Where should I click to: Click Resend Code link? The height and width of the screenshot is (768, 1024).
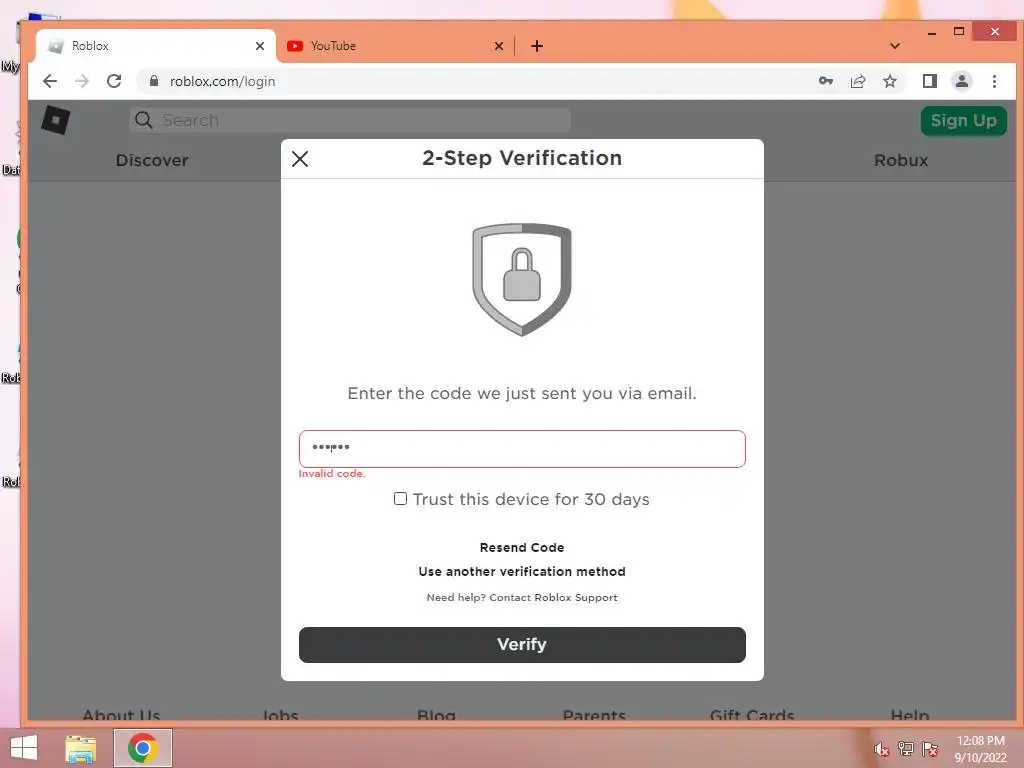(x=522, y=547)
